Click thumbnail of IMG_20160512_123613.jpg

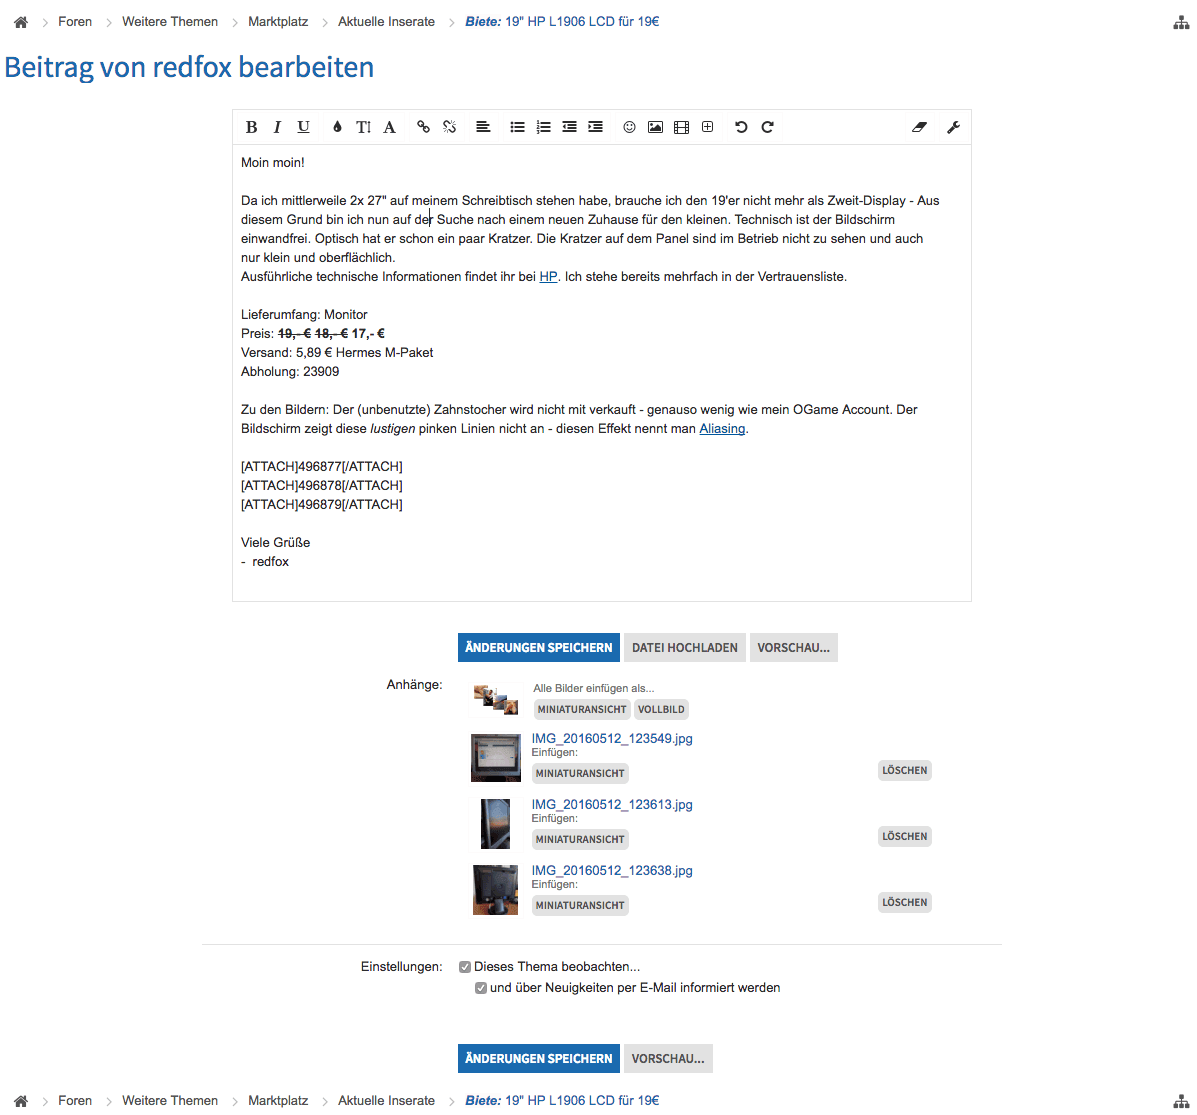pyautogui.click(x=495, y=823)
